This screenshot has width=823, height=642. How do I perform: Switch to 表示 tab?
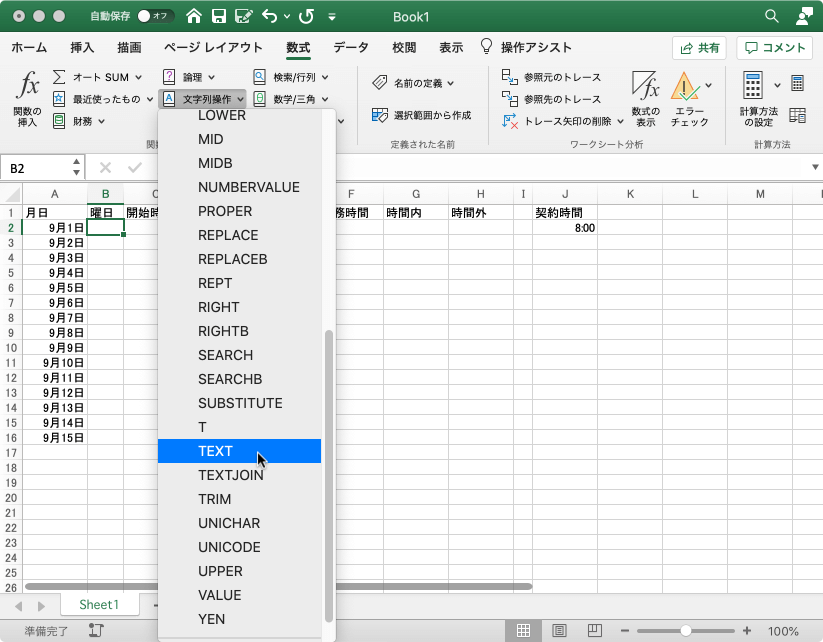point(451,48)
